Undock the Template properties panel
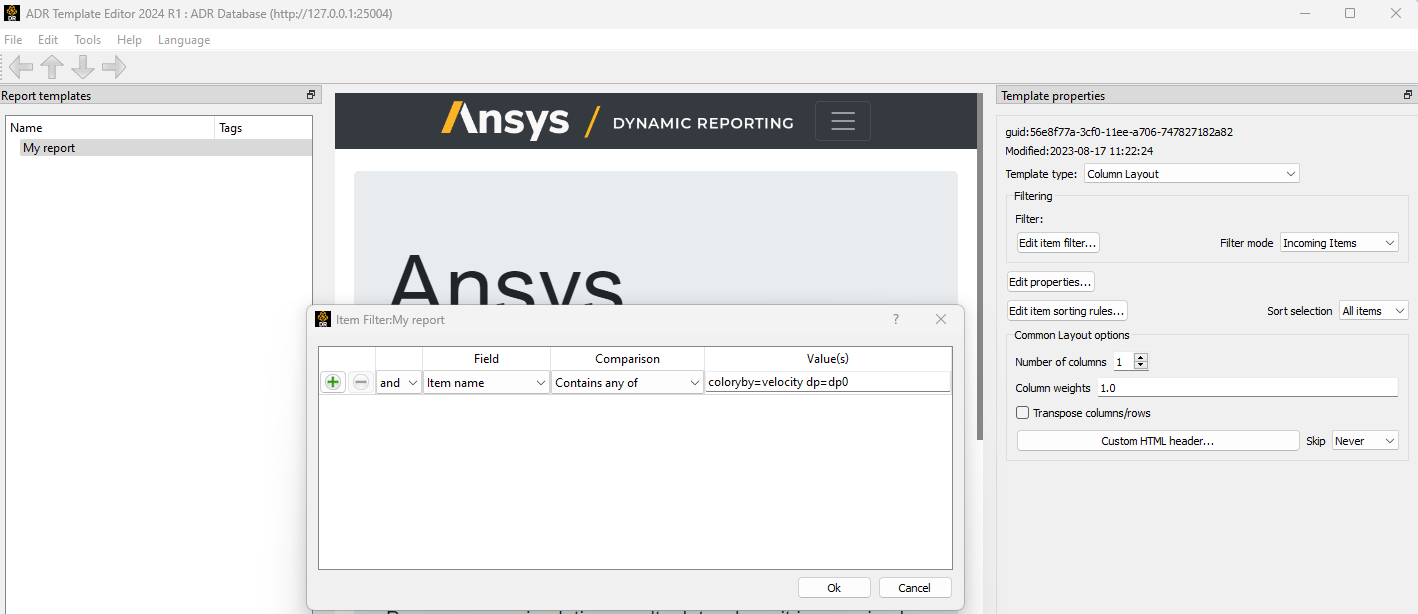 tap(1408, 95)
